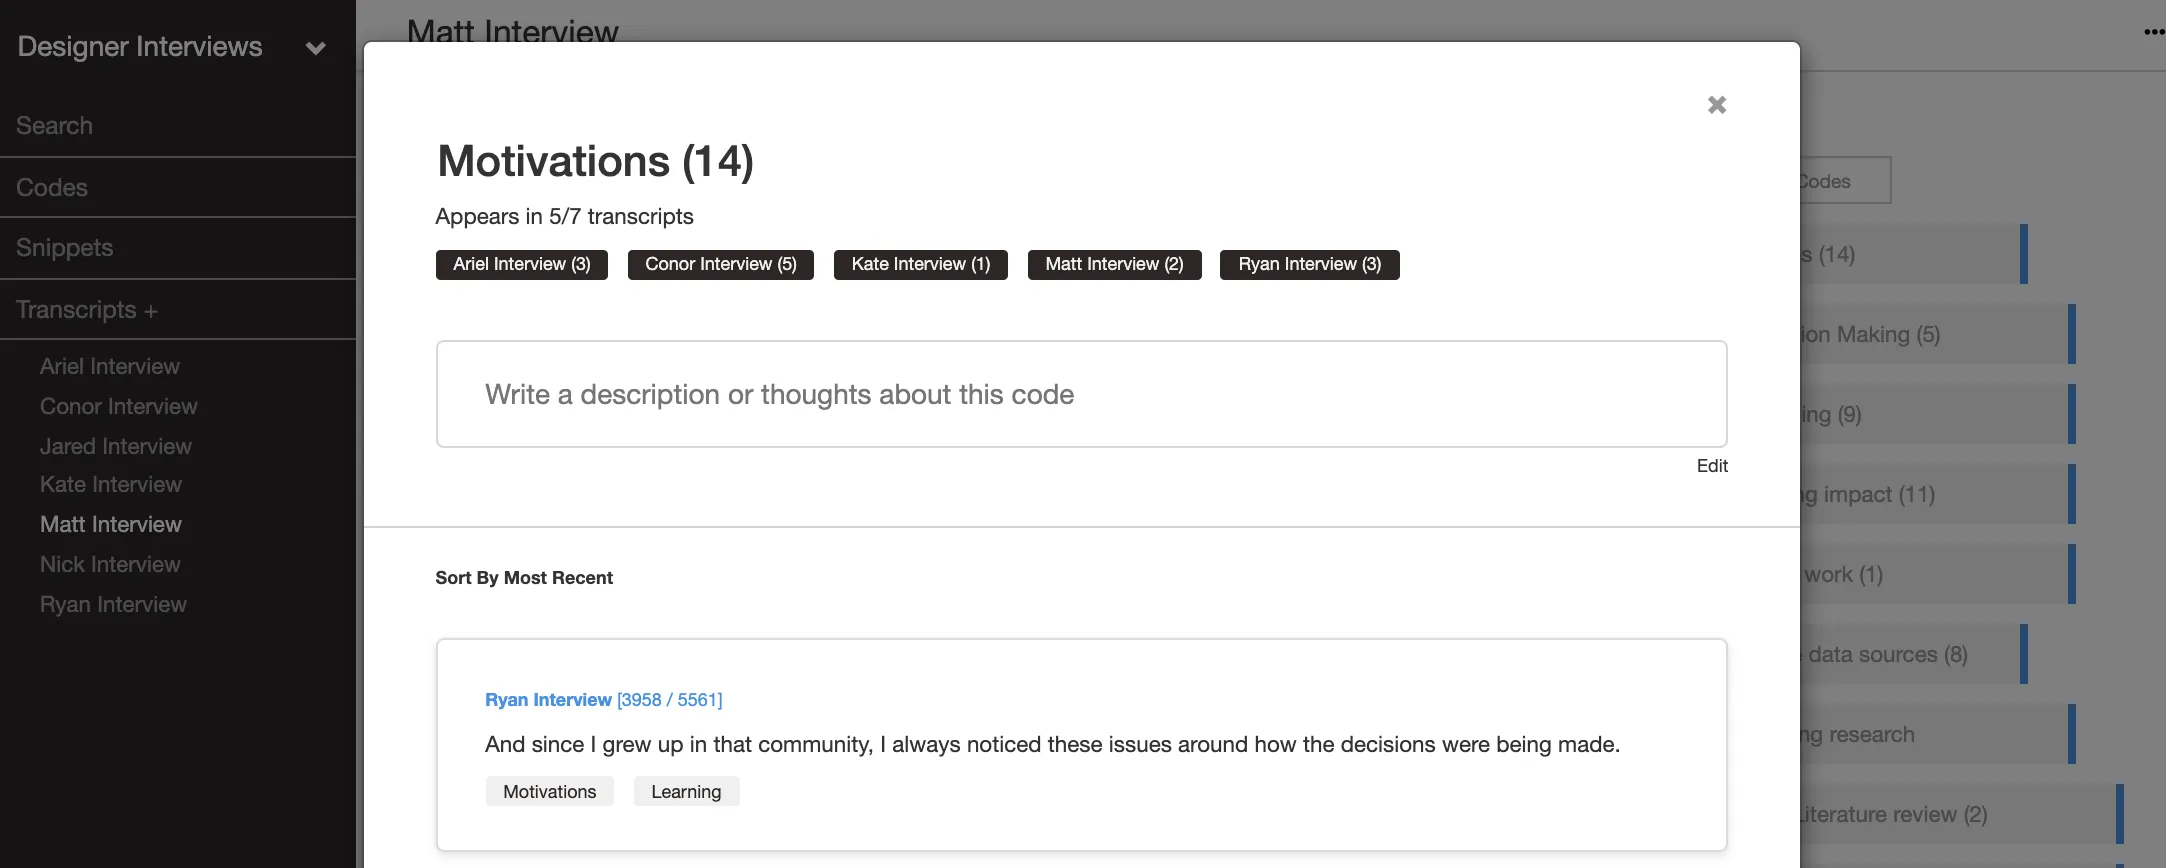
Task: Click the Matt Interview (2) badge
Action: pyautogui.click(x=1115, y=264)
